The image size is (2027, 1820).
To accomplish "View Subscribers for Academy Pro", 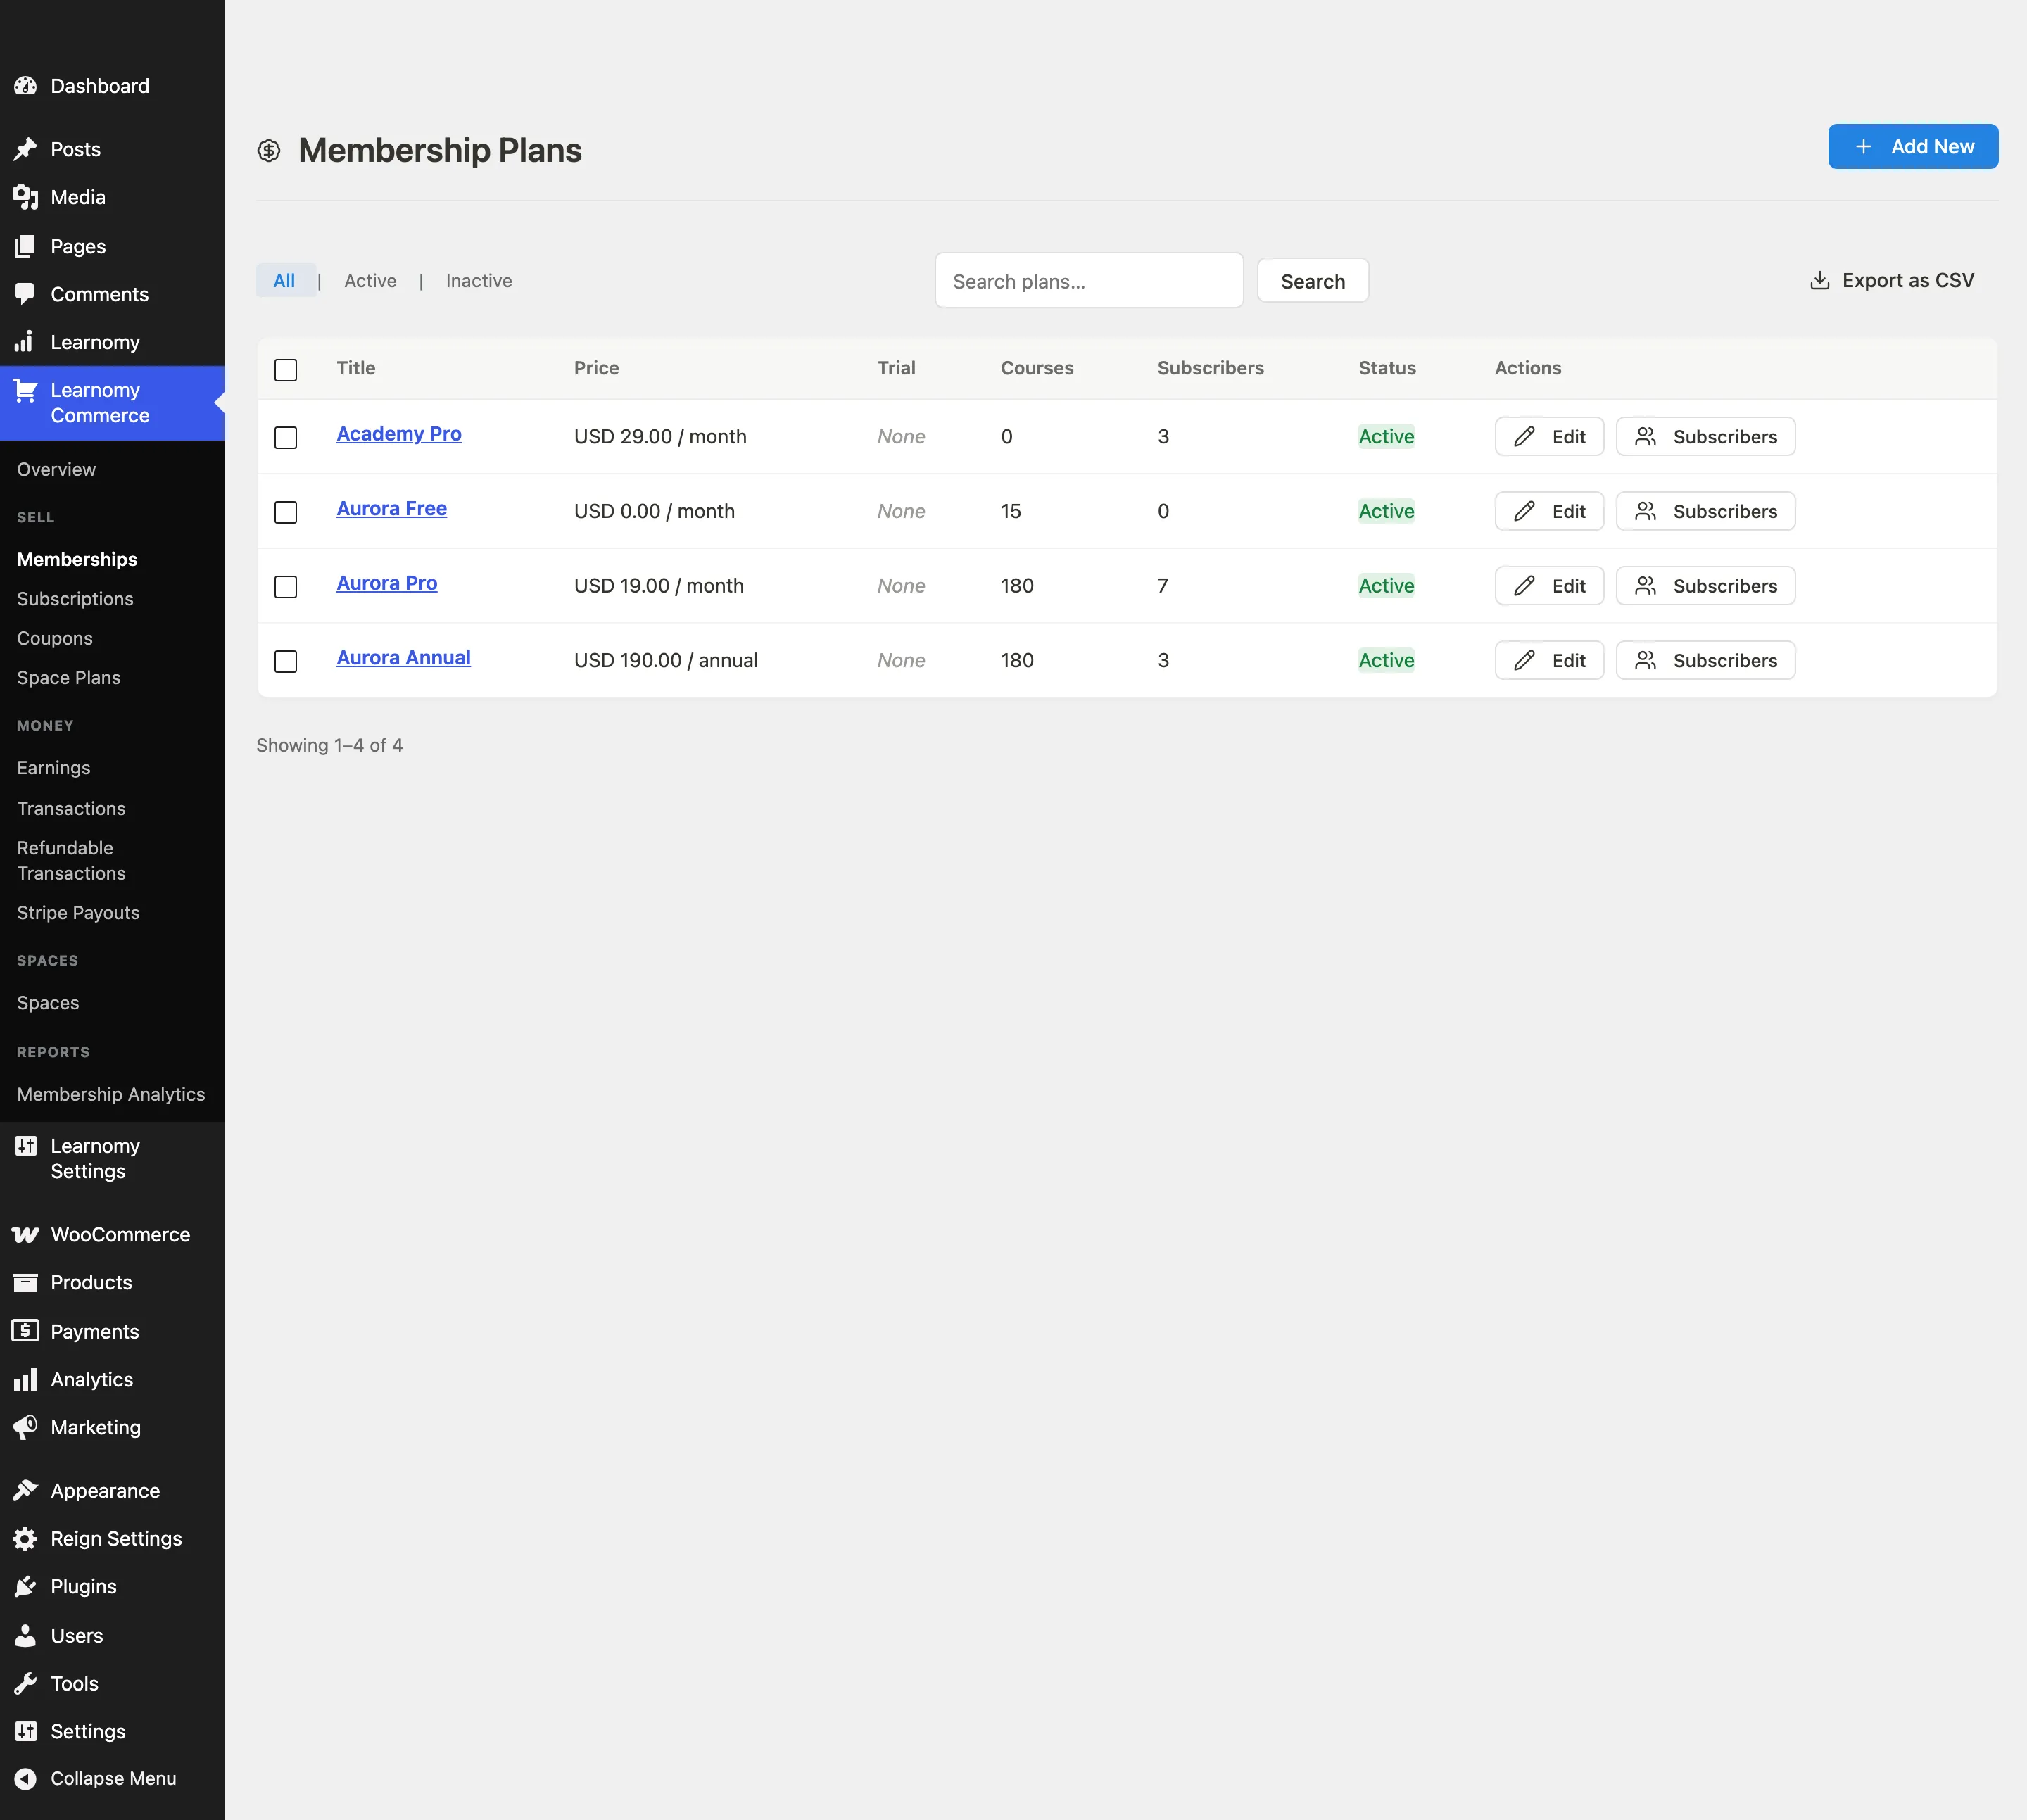I will click(x=1706, y=437).
